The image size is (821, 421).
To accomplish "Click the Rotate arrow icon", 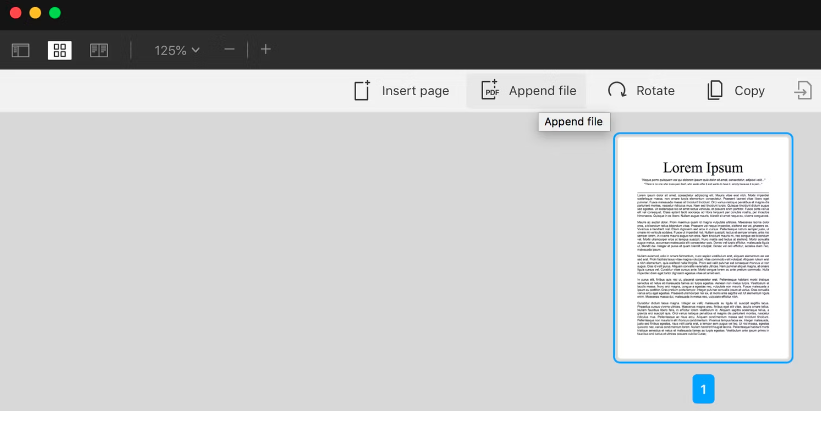I will pyautogui.click(x=618, y=91).
